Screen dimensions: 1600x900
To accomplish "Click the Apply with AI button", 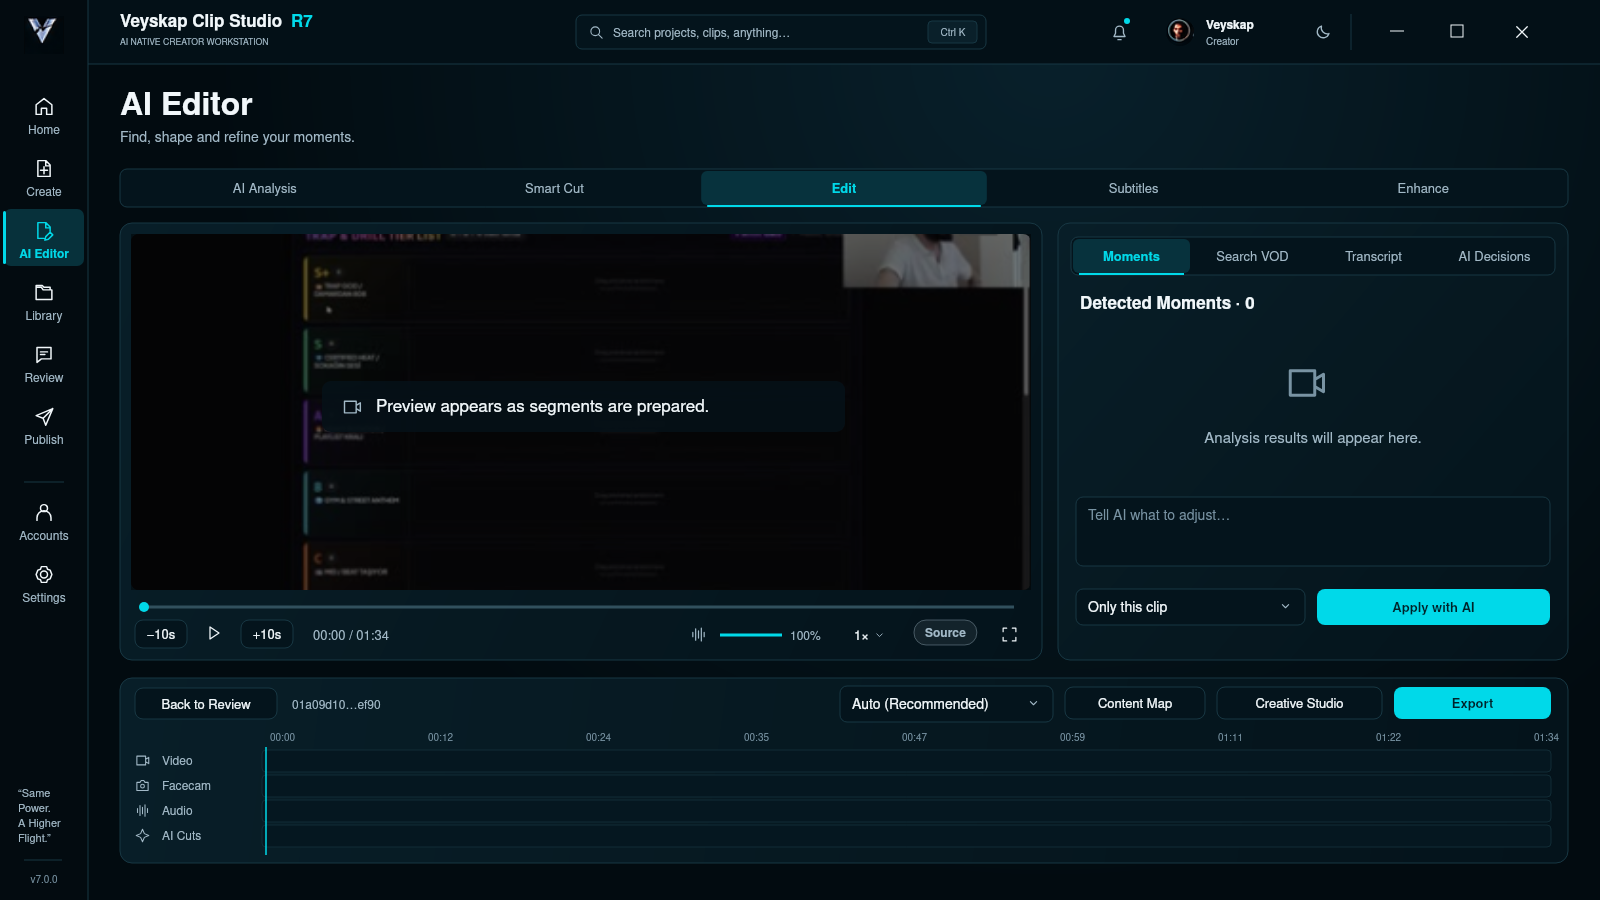I will (1433, 607).
